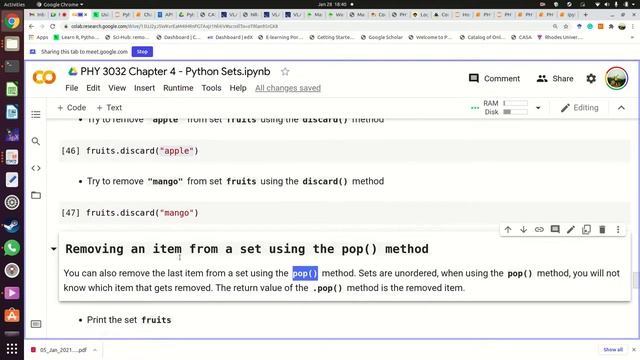Open the RAM and Disk resource indicator
Image resolution: width=640 pixels, height=360 pixels.
[505, 108]
